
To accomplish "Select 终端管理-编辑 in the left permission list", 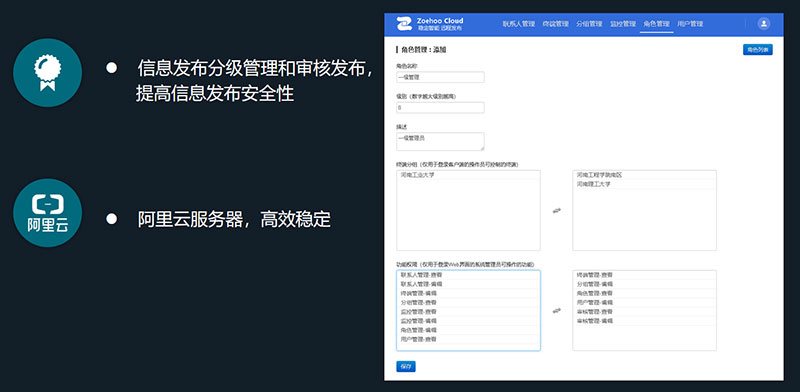I will pyautogui.click(x=468, y=293).
